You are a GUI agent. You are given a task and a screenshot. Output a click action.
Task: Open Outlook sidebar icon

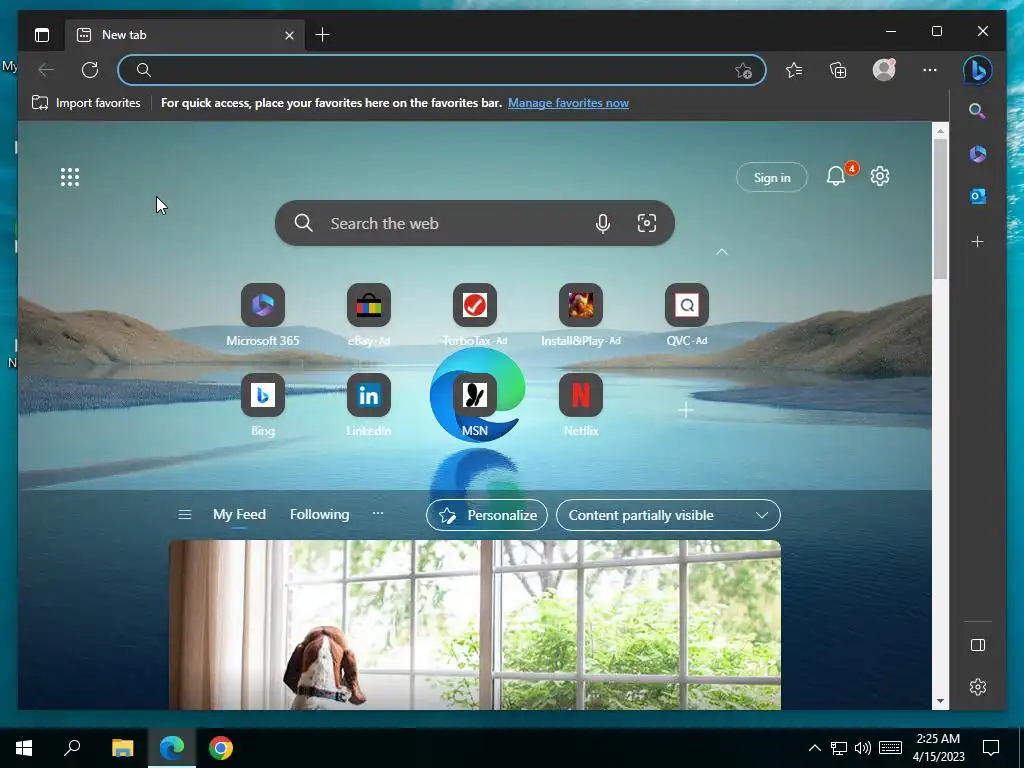click(x=978, y=196)
